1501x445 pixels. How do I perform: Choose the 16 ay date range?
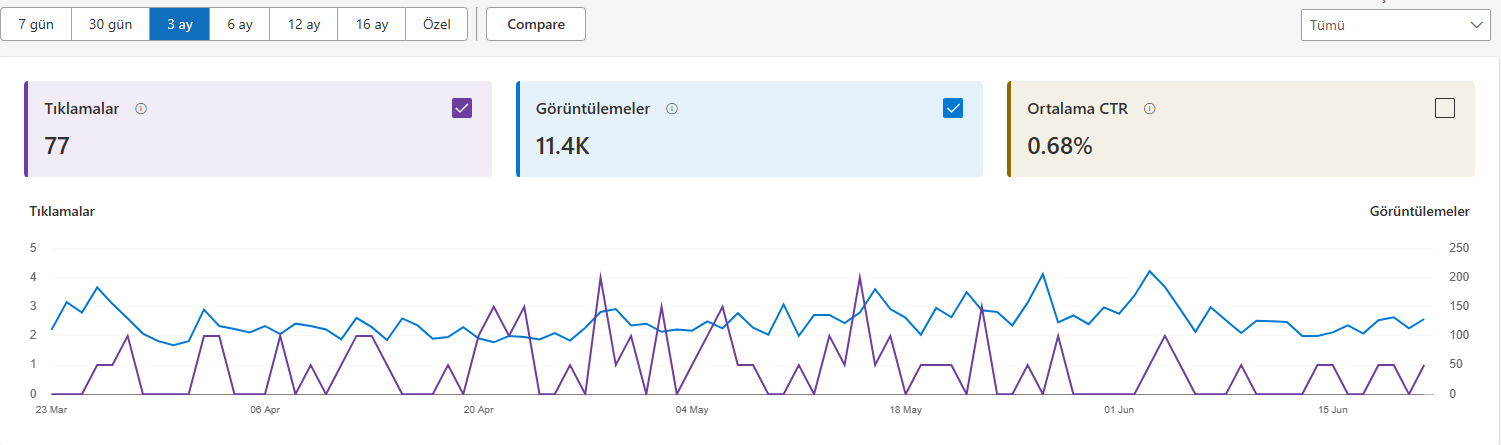point(372,25)
